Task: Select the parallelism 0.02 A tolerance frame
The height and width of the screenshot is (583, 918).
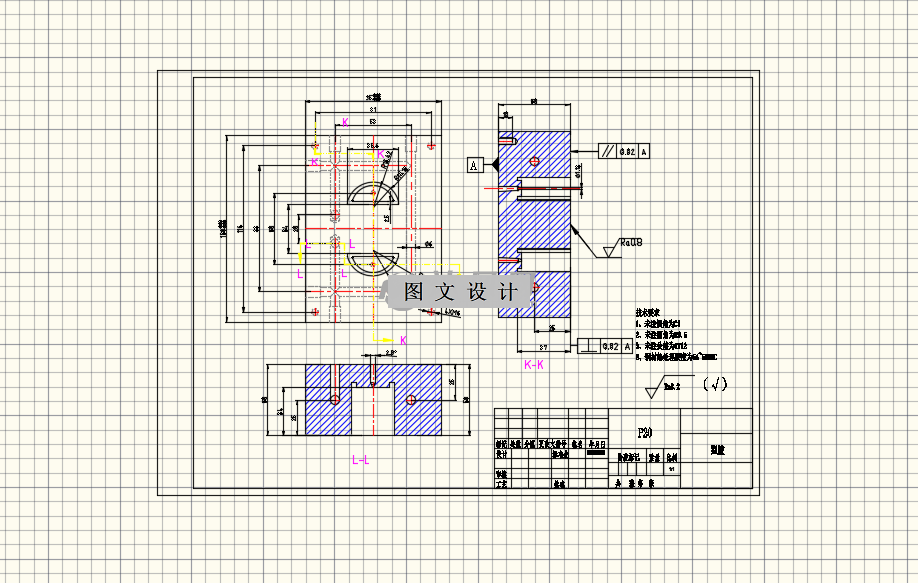Action: [624, 152]
